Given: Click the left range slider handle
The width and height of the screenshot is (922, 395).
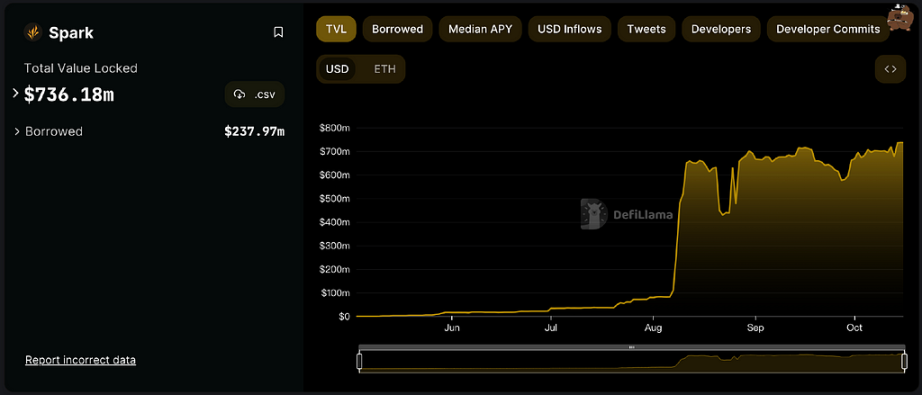Looking at the screenshot, I should pos(359,361).
